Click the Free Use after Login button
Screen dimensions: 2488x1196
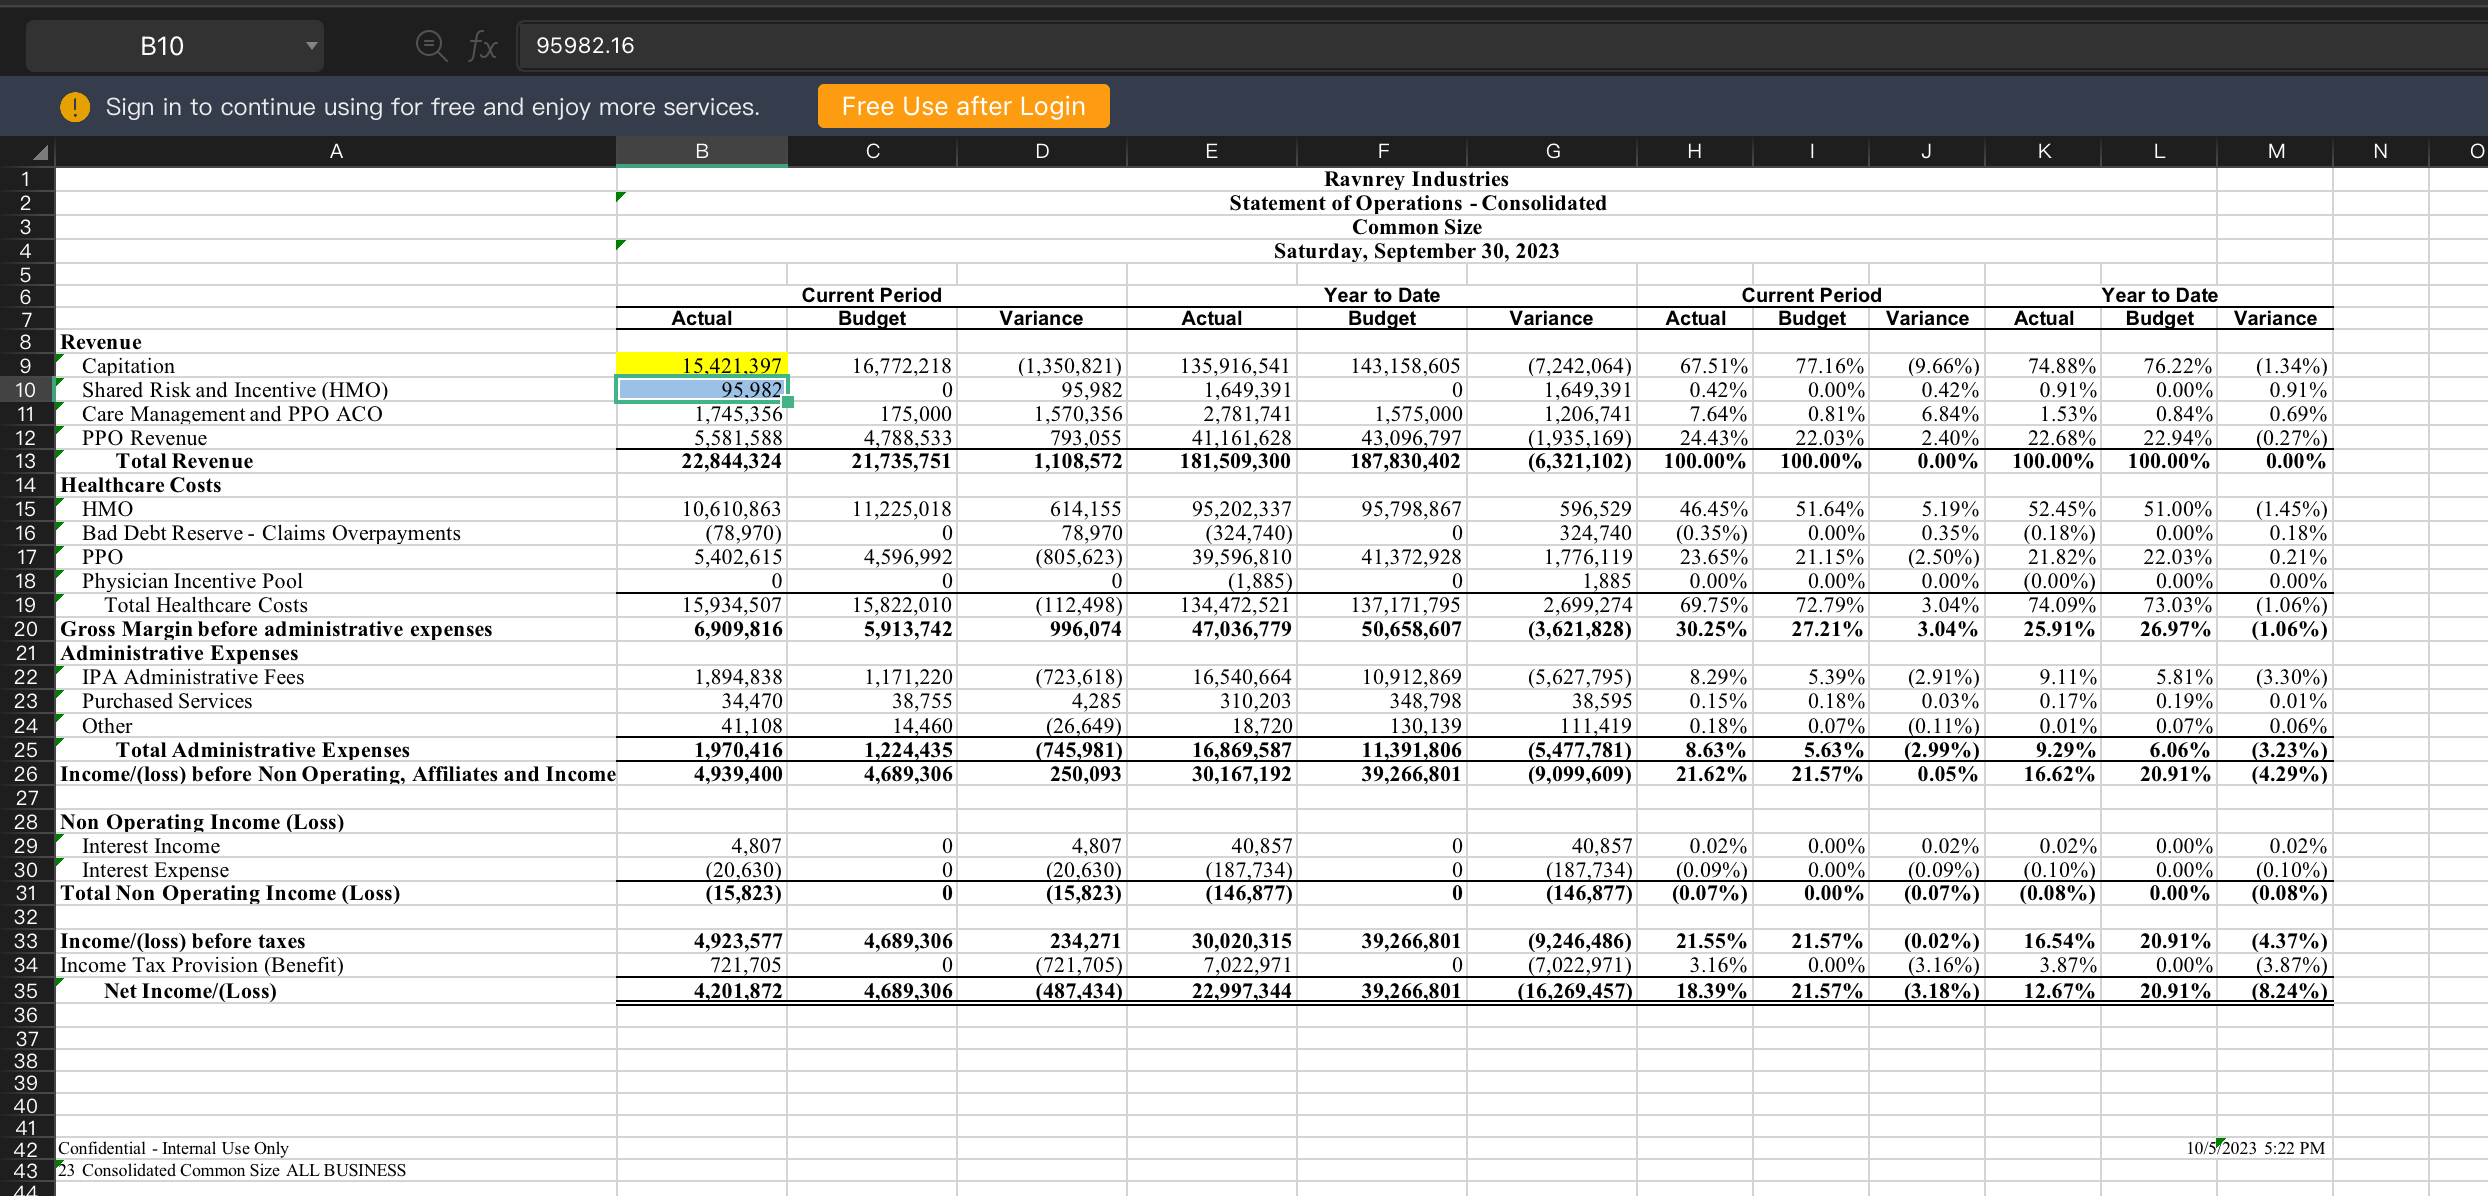[x=963, y=106]
